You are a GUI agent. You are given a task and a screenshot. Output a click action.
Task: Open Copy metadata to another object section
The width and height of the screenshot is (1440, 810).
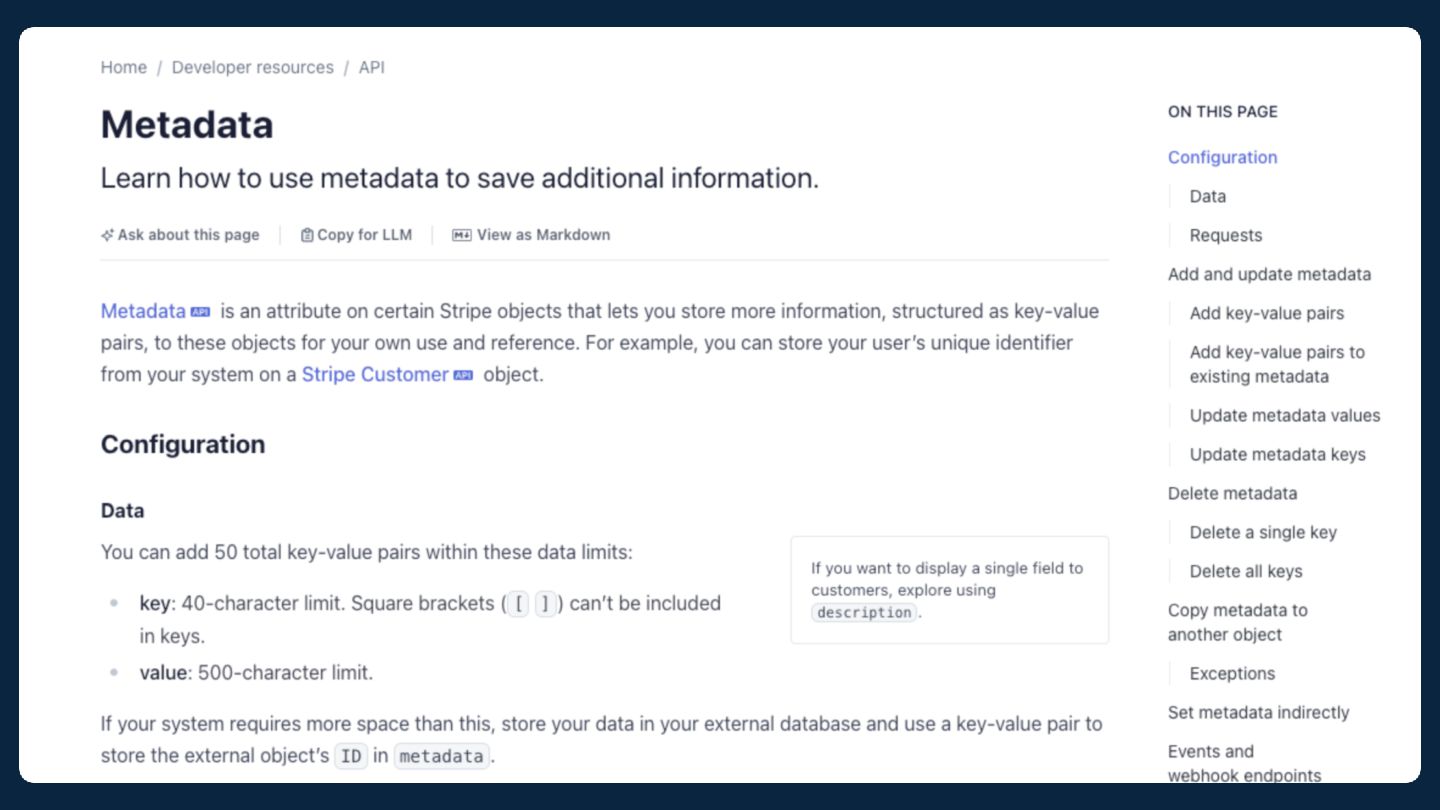pos(1237,622)
